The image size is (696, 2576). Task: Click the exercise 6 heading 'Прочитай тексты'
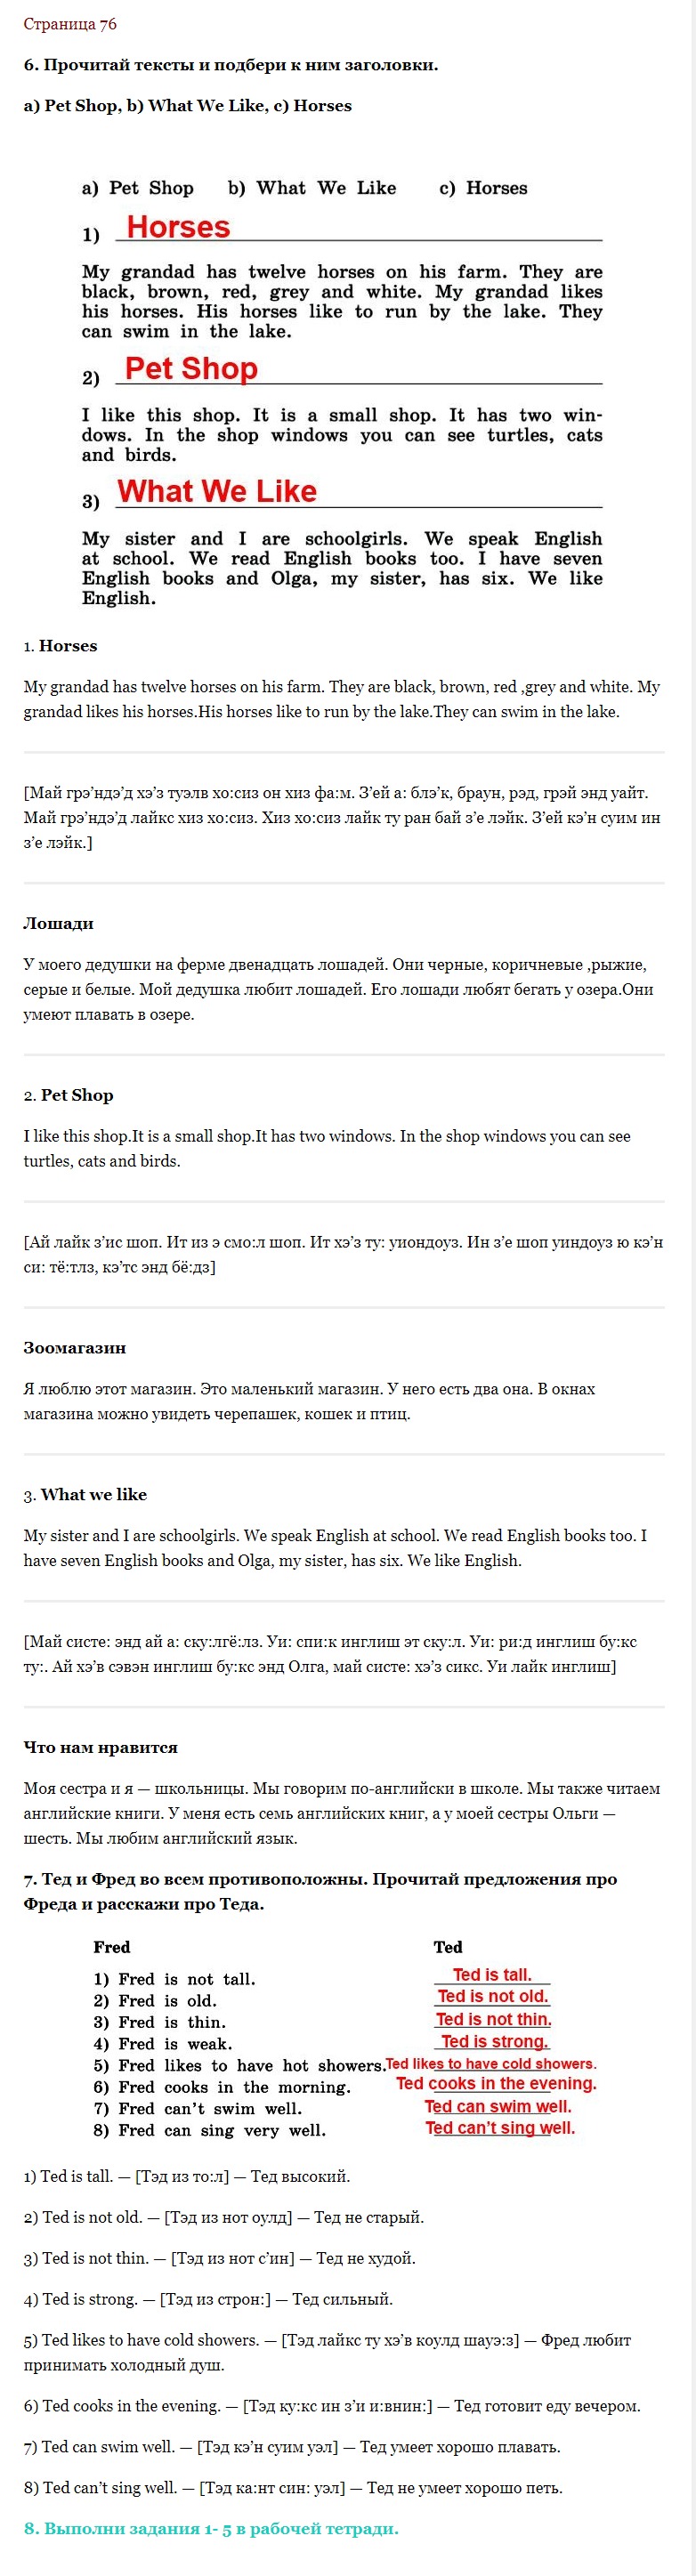[x=231, y=65]
